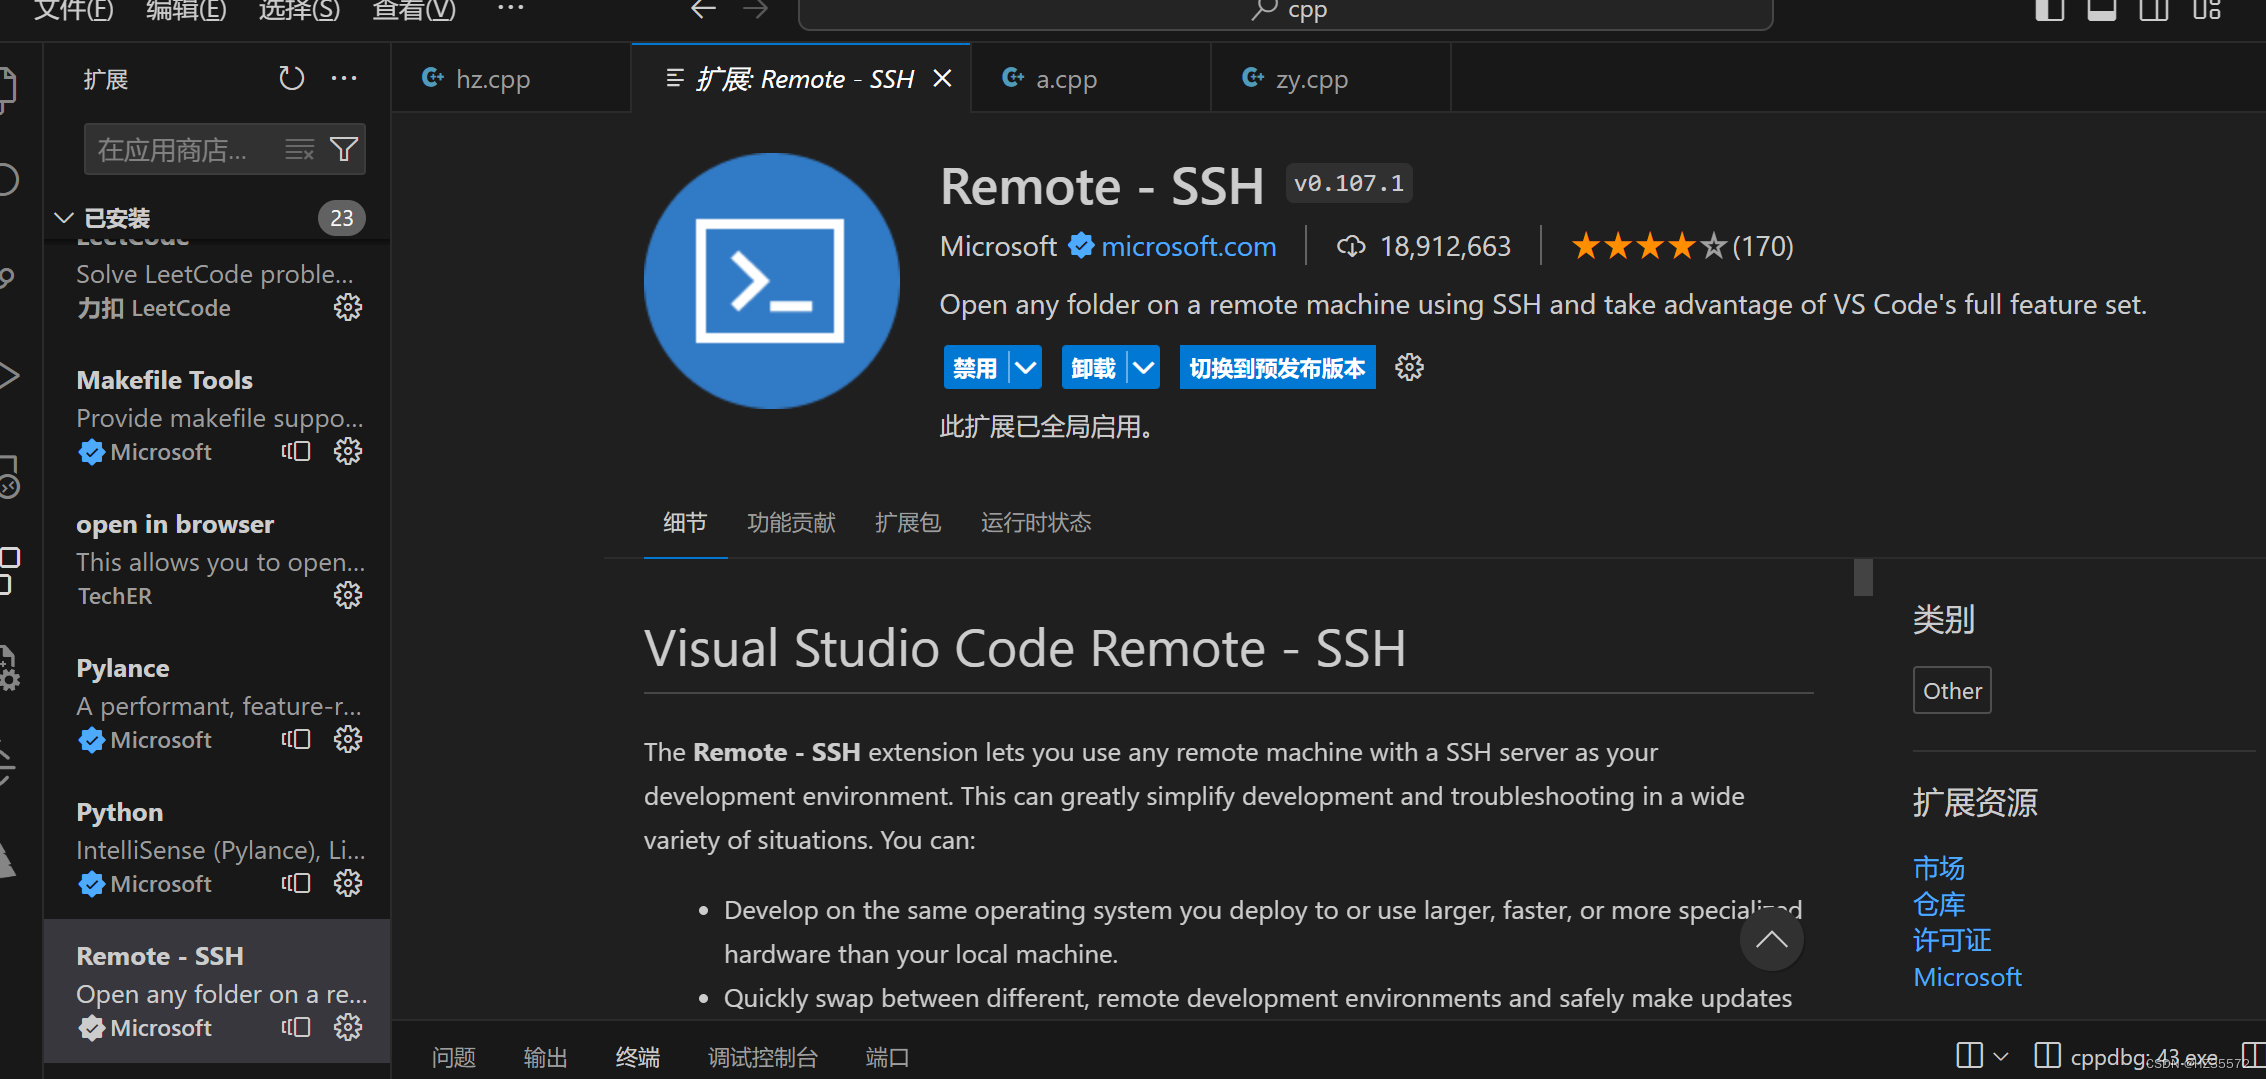Toggle primary sidebar layout icon

[x=2049, y=10]
